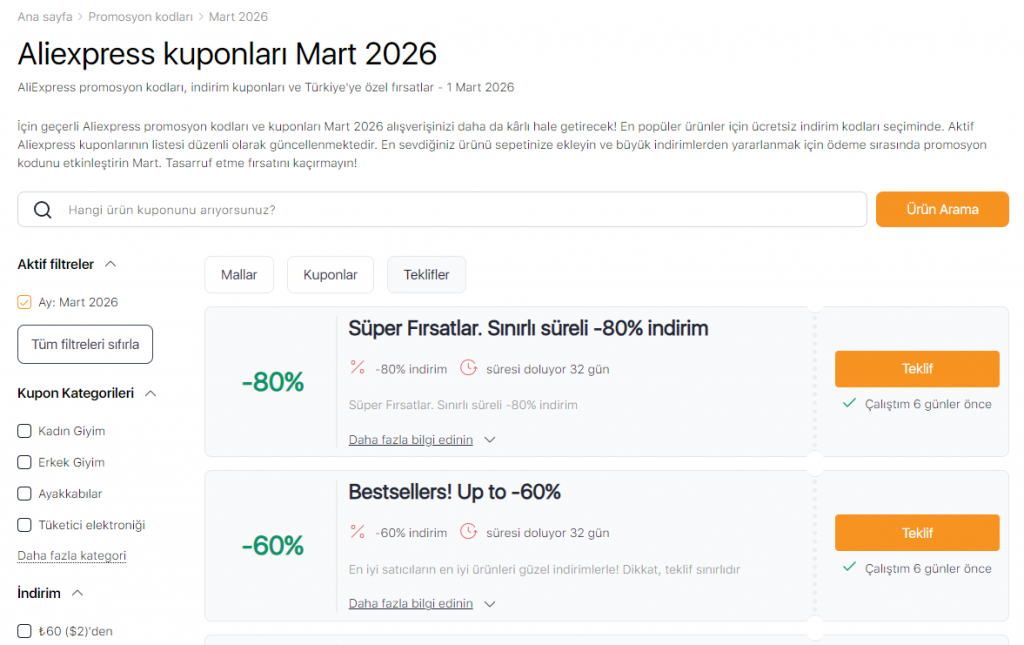This screenshot has height=645, width=1024.
Task: Check the 'Tüketici elektroniği' category
Action: click(22, 524)
